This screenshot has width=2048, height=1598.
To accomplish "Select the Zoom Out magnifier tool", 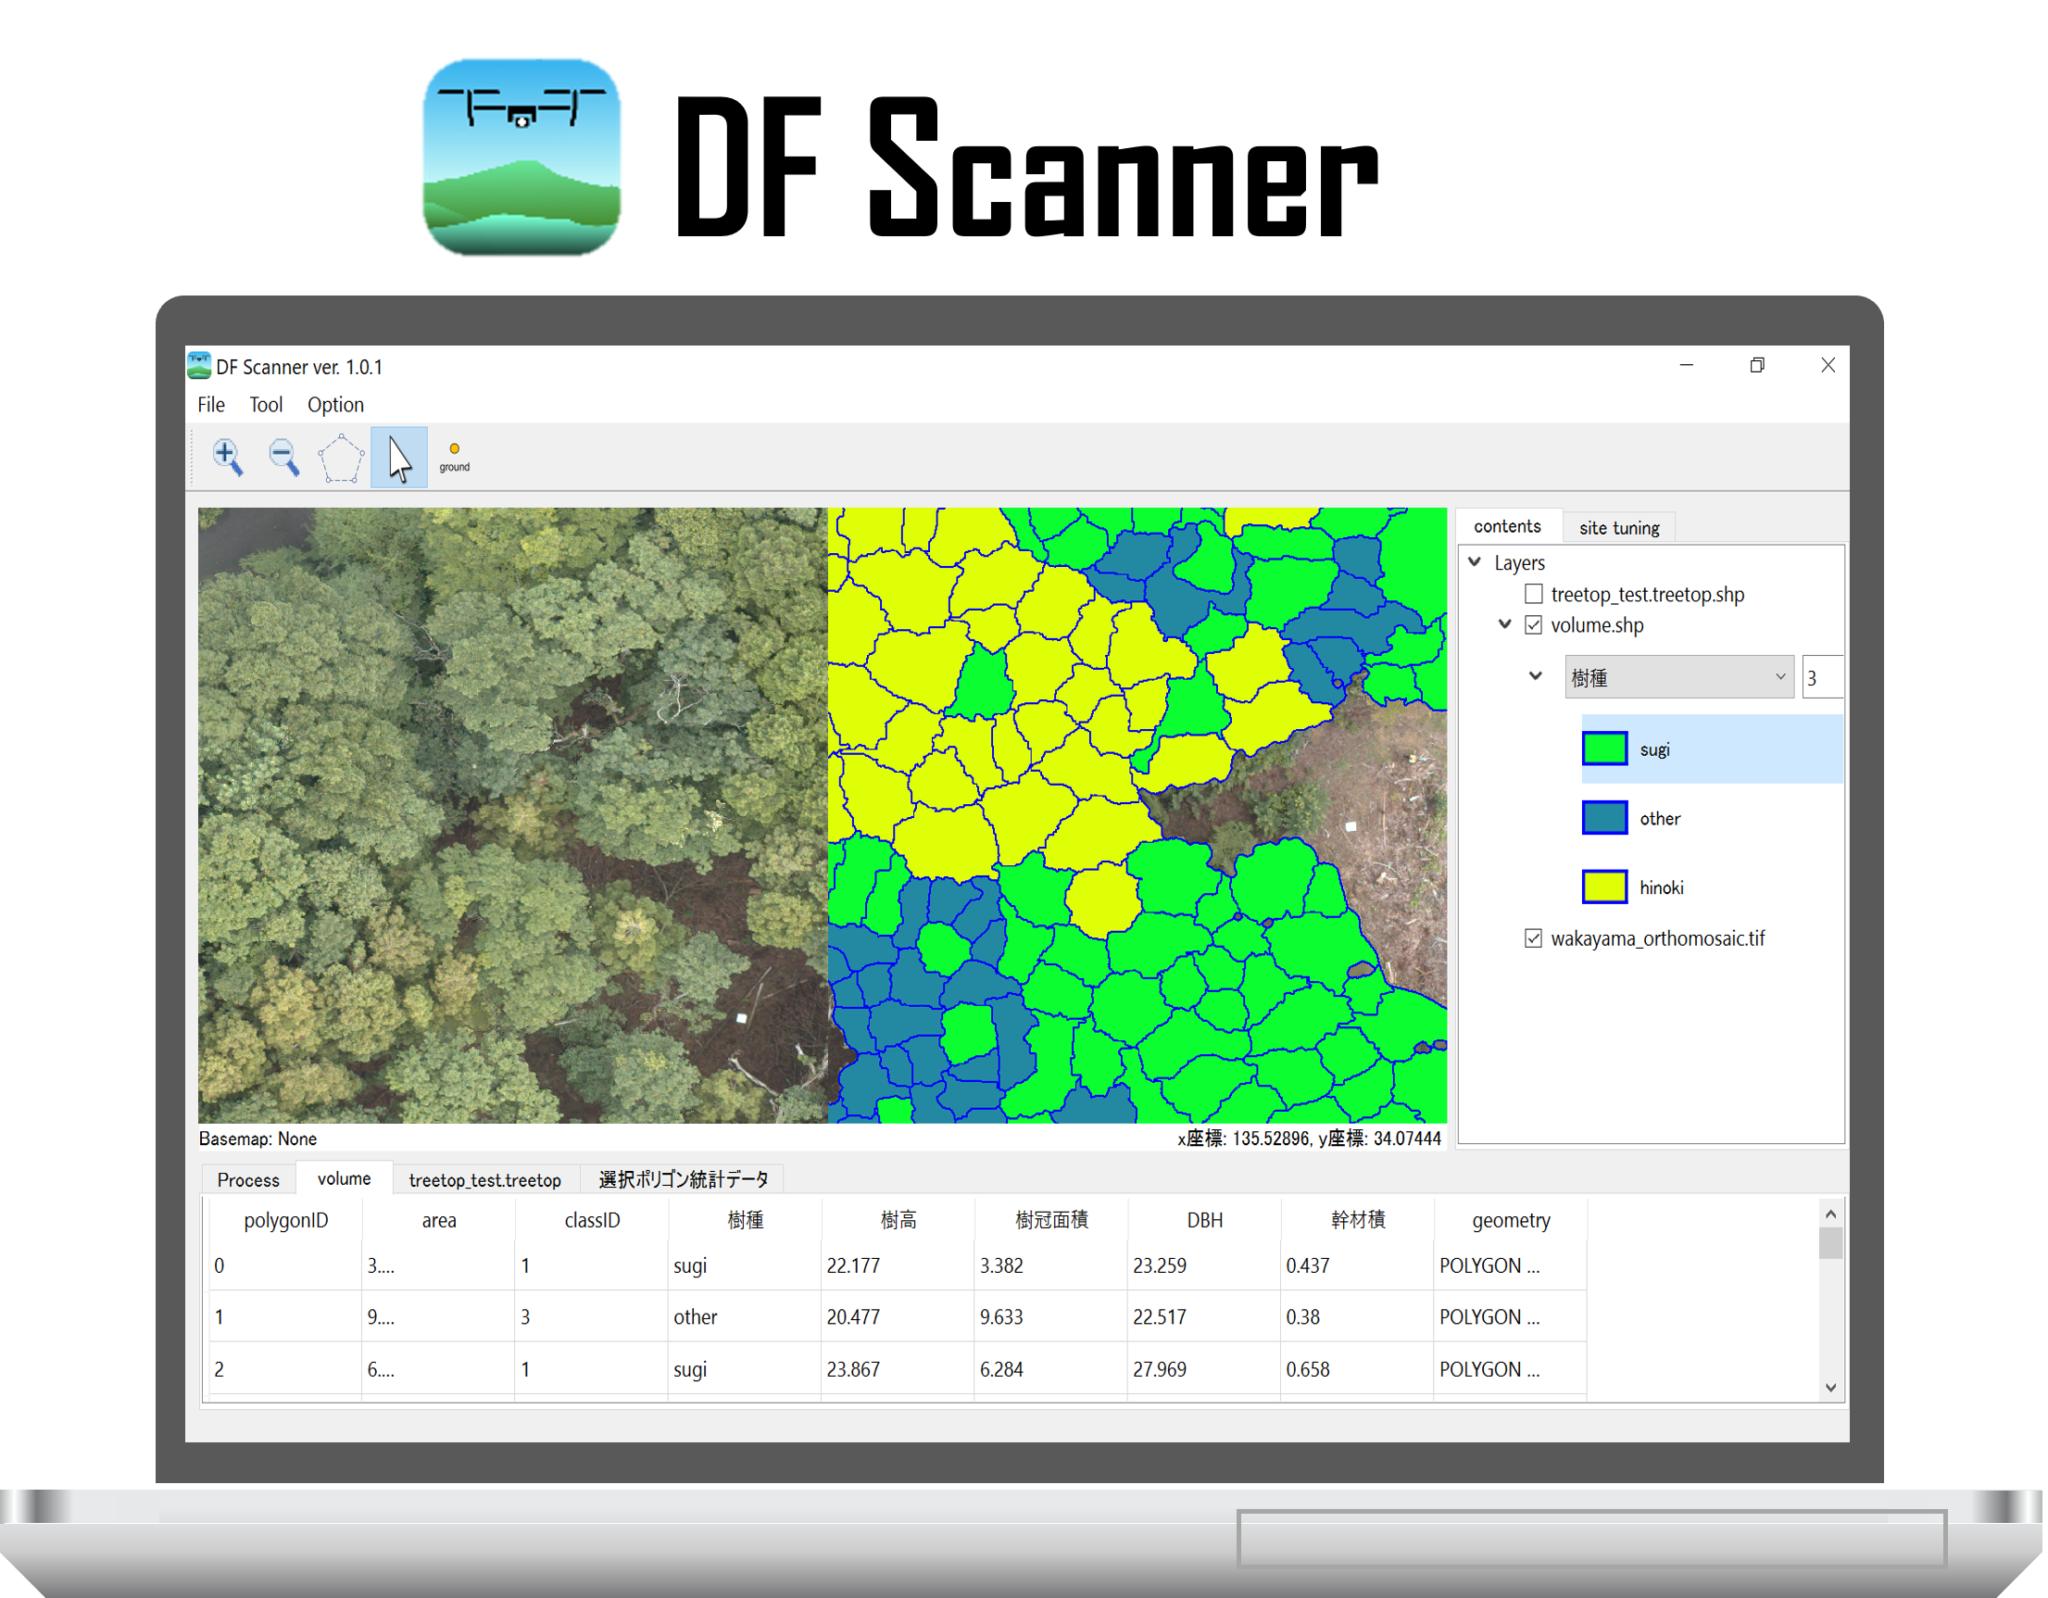I will pyautogui.click(x=283, y=457).
